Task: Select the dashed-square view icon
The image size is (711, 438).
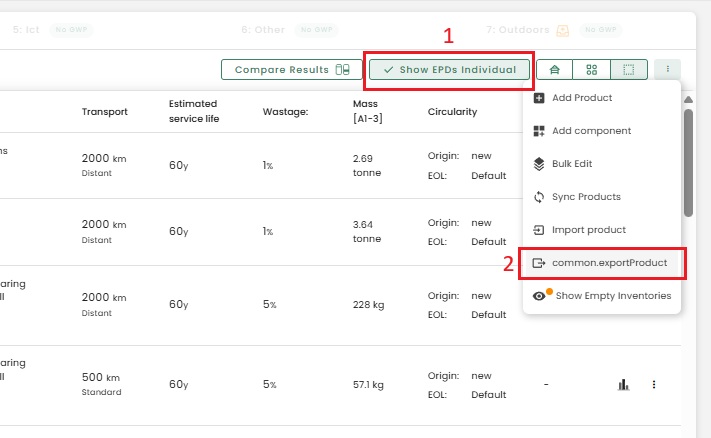Action: [628, 70]
